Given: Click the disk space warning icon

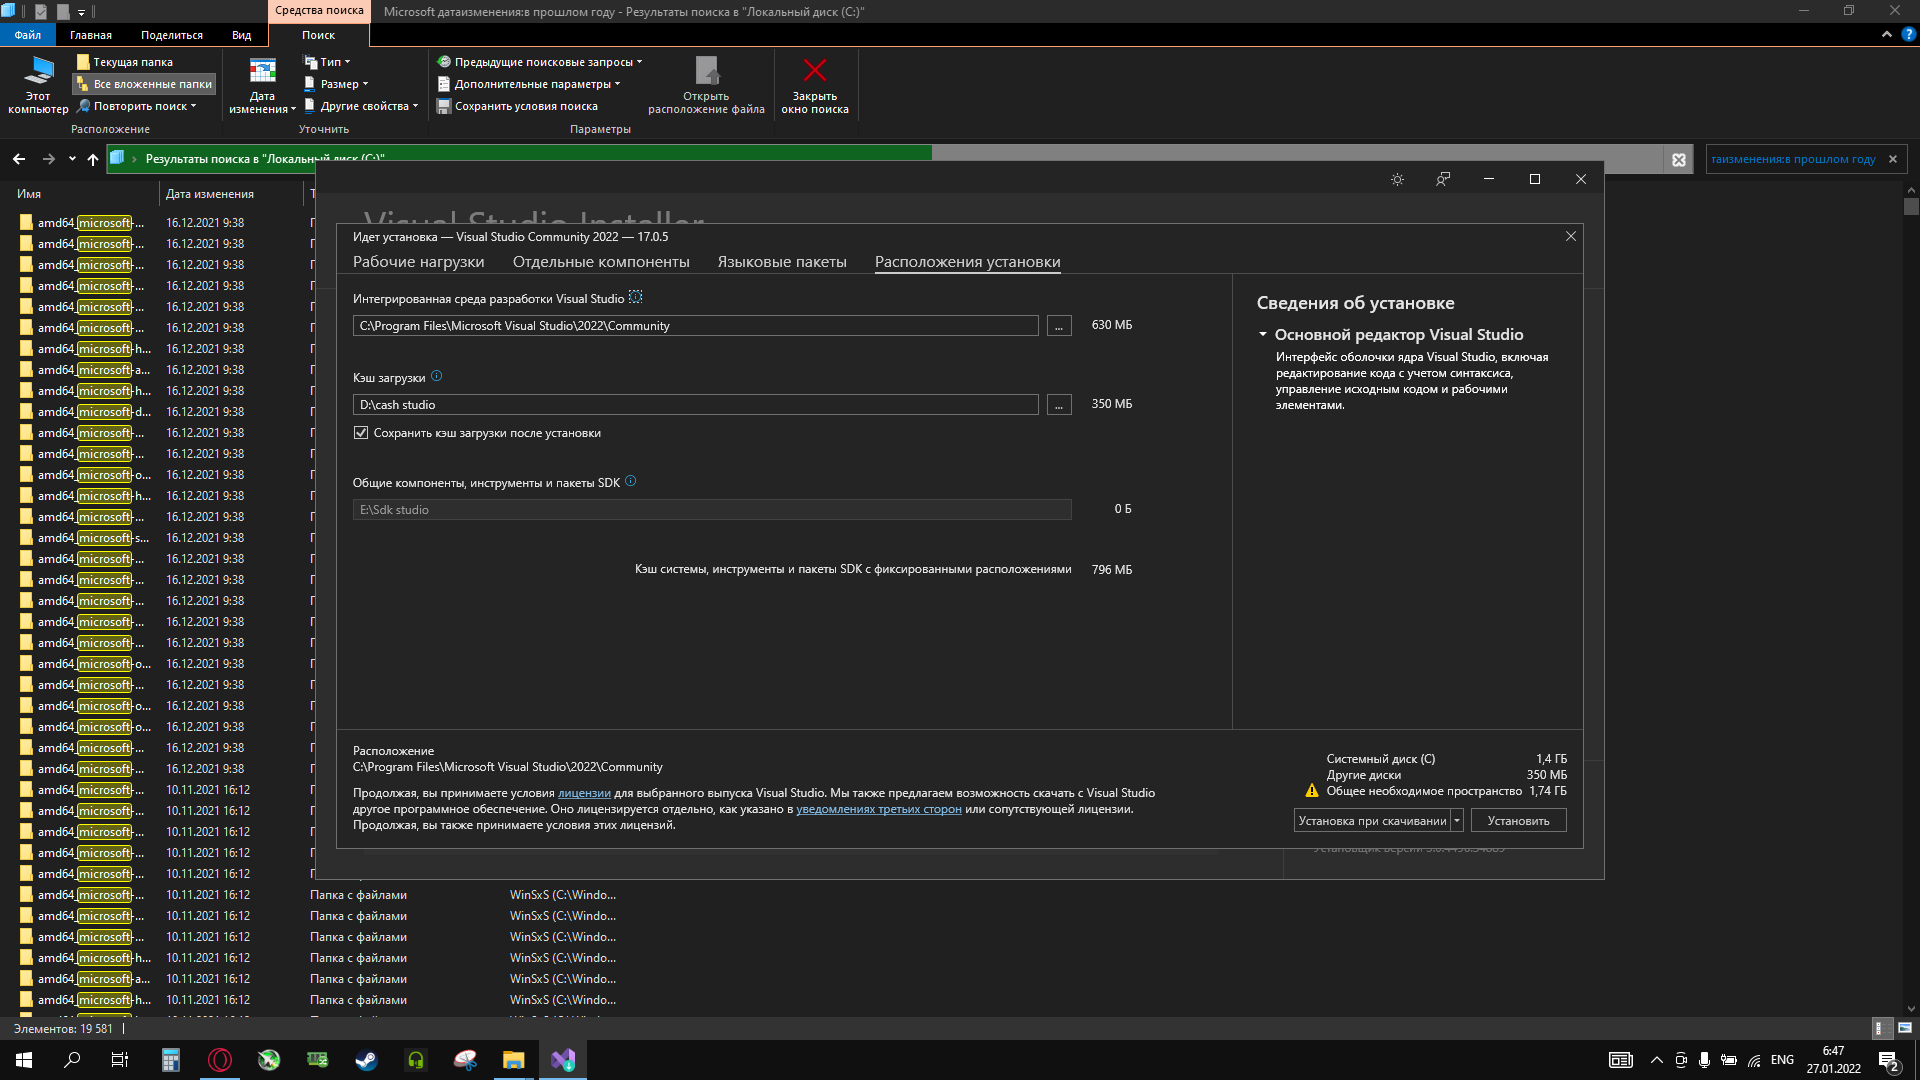Looking at the screenshot, I should (x=1312, y=791).
